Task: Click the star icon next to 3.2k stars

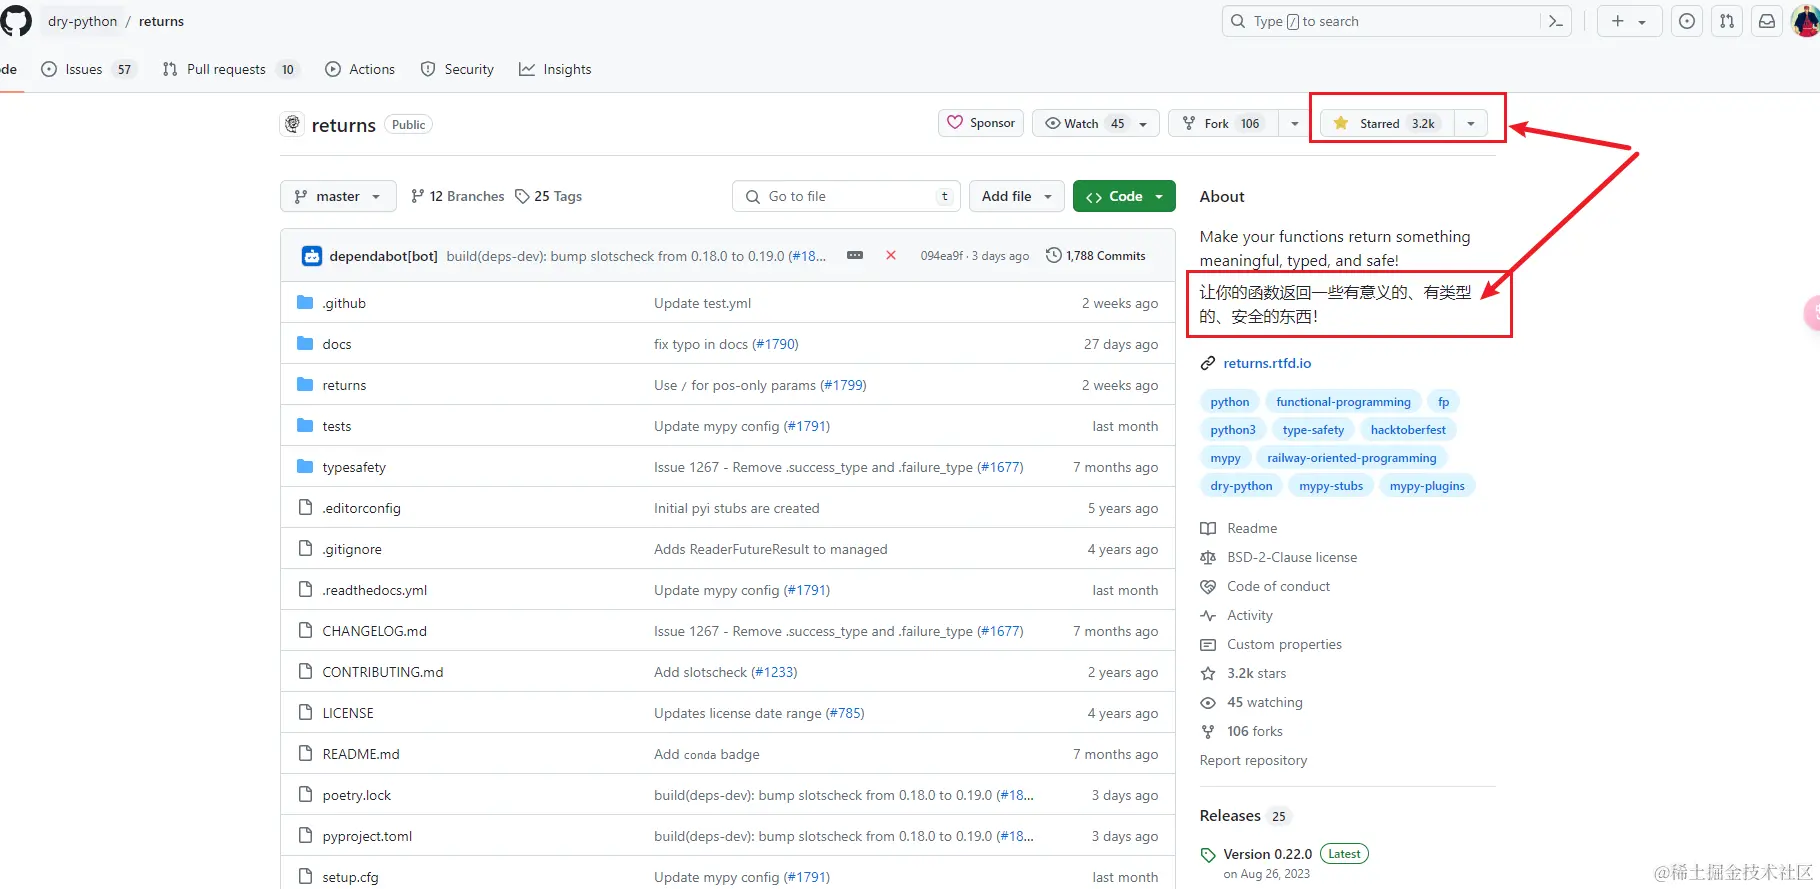Action: (1208, 673)
